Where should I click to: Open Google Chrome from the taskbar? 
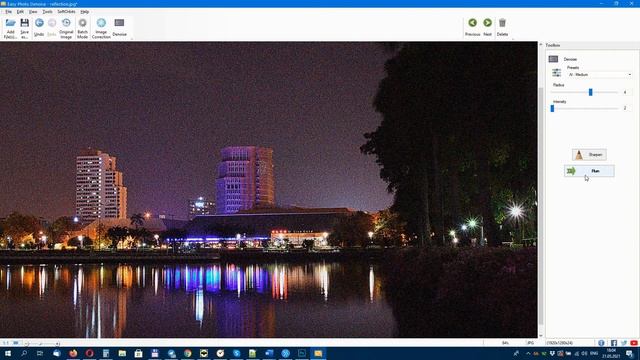[x=187, y=353]
